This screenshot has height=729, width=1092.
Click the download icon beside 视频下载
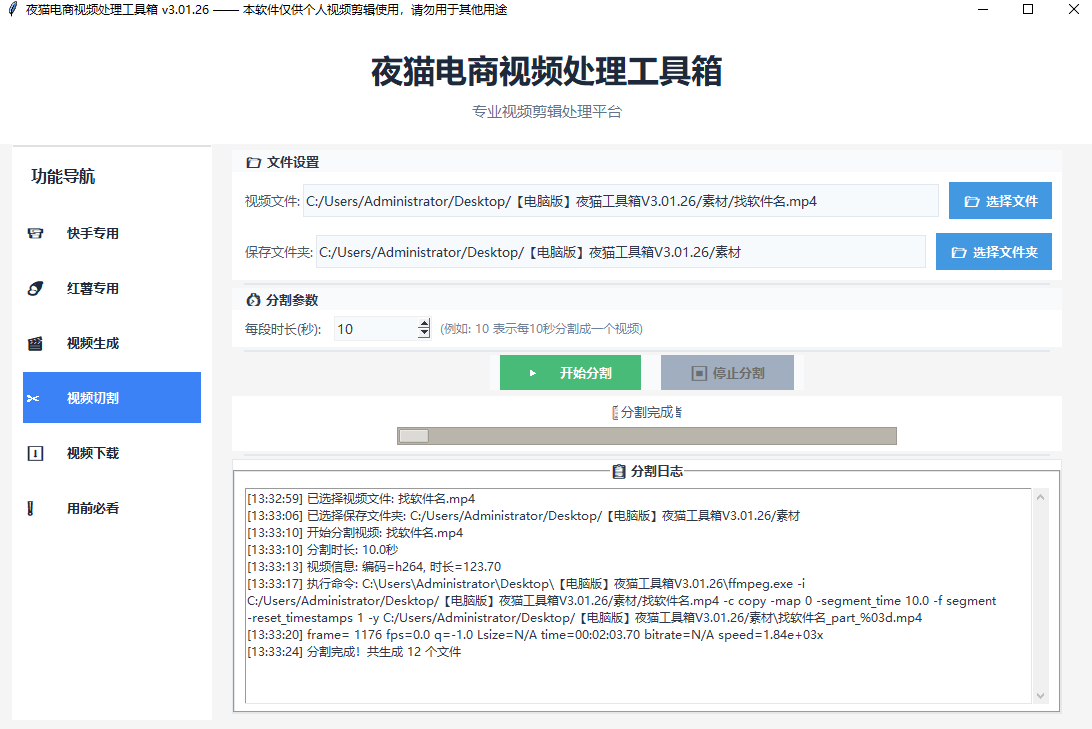click(35, 452)
